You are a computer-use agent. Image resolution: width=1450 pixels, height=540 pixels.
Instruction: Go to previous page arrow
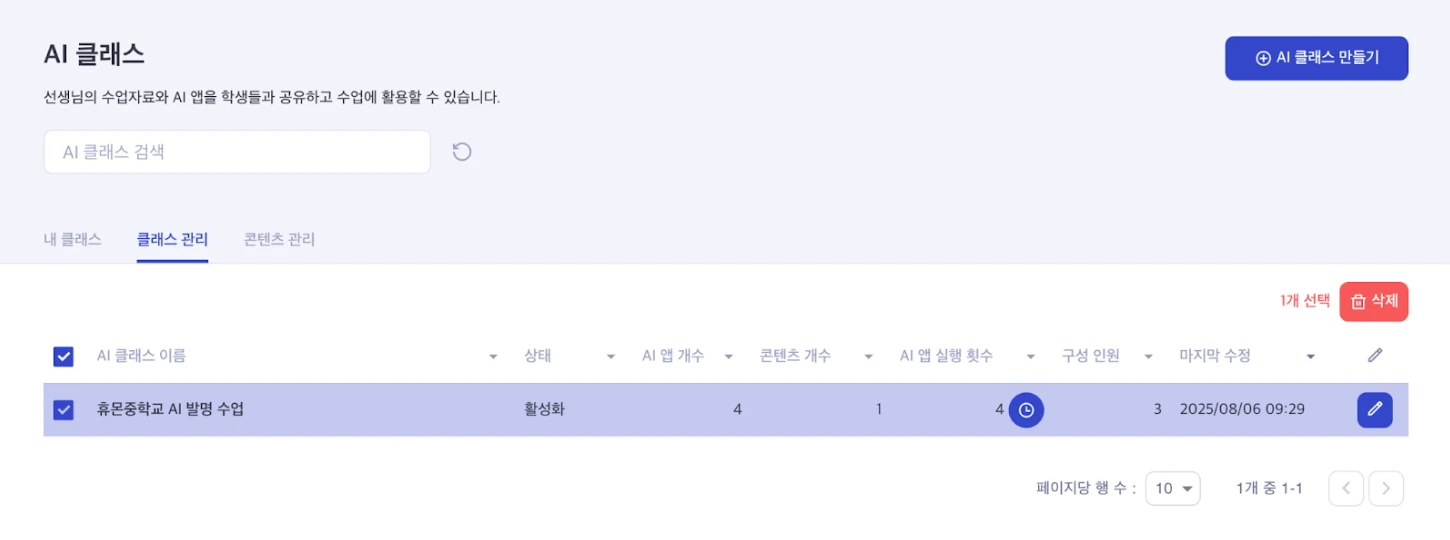1346,488
